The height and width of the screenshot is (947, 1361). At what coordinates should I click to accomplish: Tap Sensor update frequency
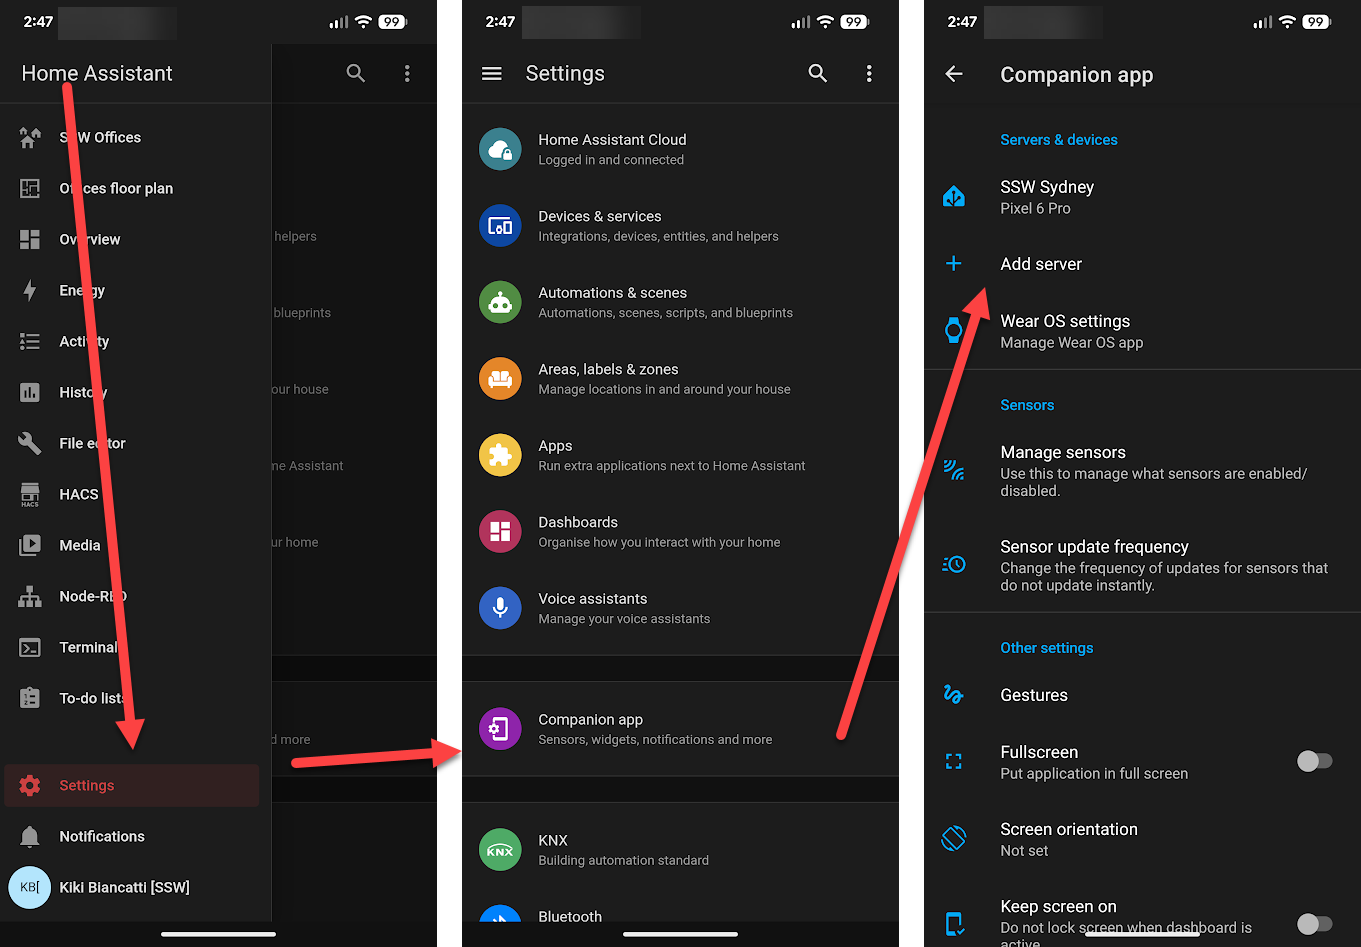pyautogui.click(x=1094, y=547)
